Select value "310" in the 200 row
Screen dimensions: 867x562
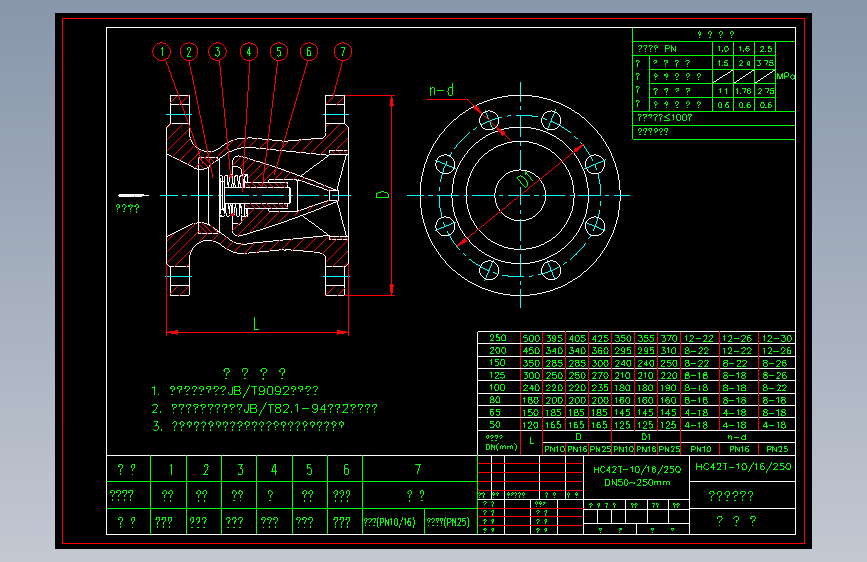668,351
